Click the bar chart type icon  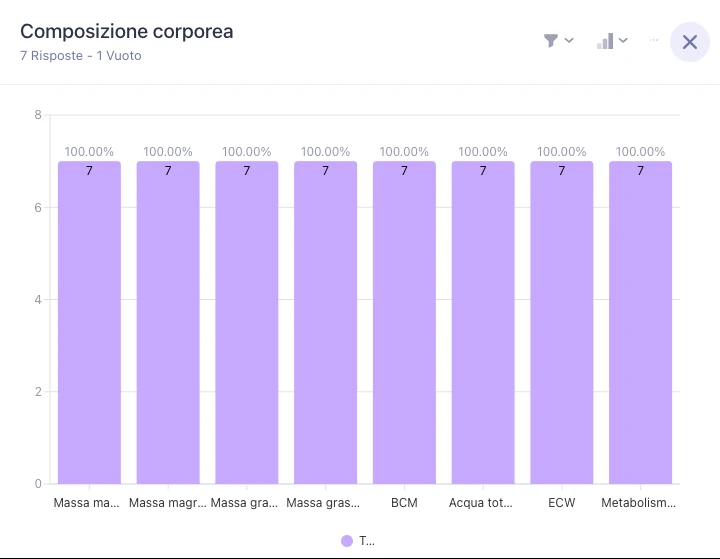[x=605, y=41]
